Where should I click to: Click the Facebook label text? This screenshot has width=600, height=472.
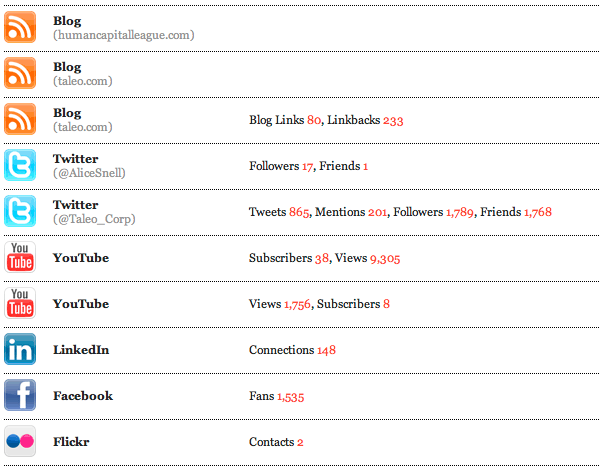coord(83,395)
